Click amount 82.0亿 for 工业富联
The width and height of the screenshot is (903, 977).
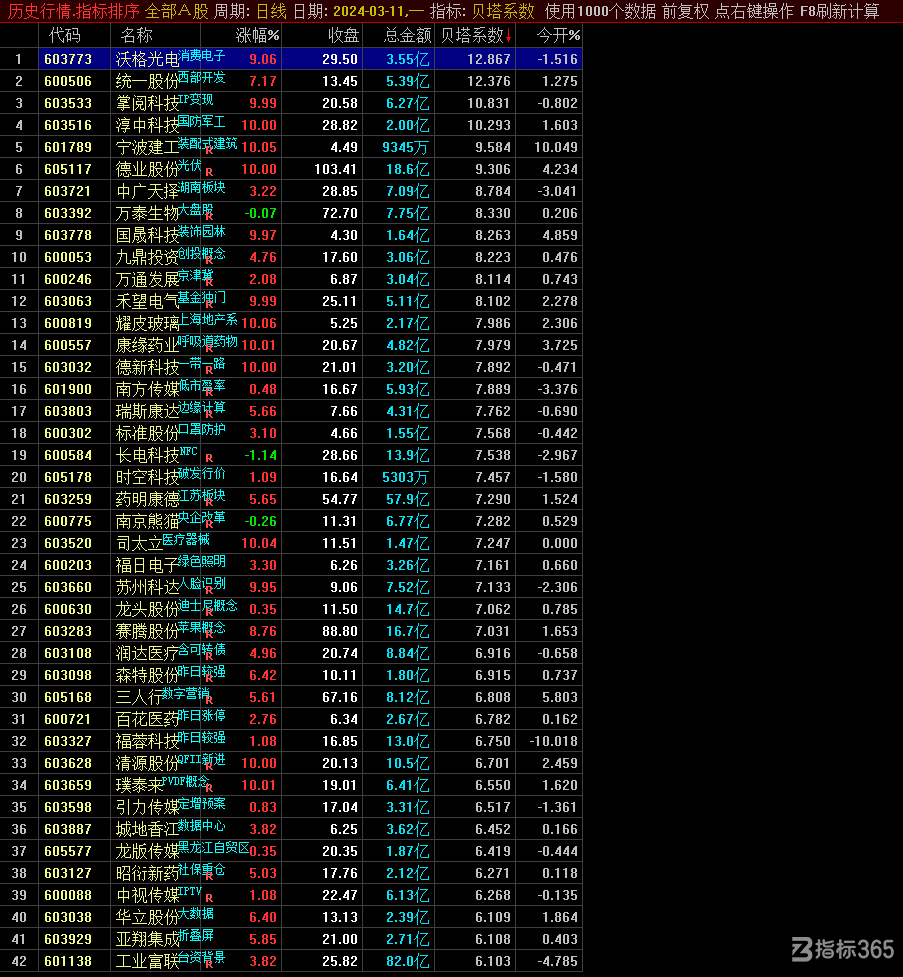point(408,961)
